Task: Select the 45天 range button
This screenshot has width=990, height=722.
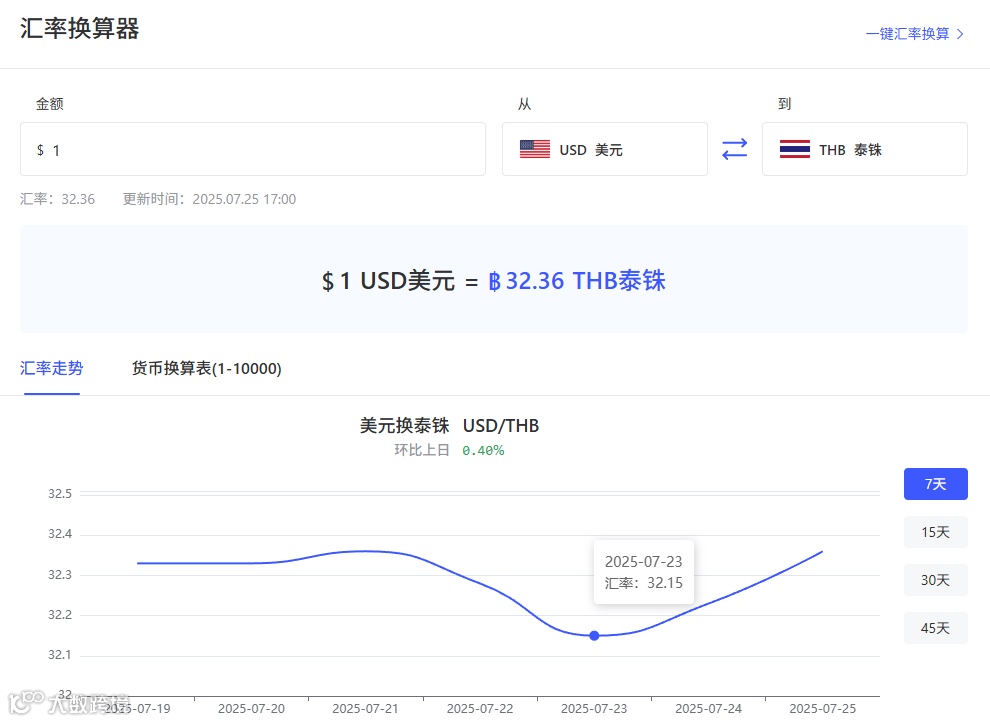Action: coord(936,628)
